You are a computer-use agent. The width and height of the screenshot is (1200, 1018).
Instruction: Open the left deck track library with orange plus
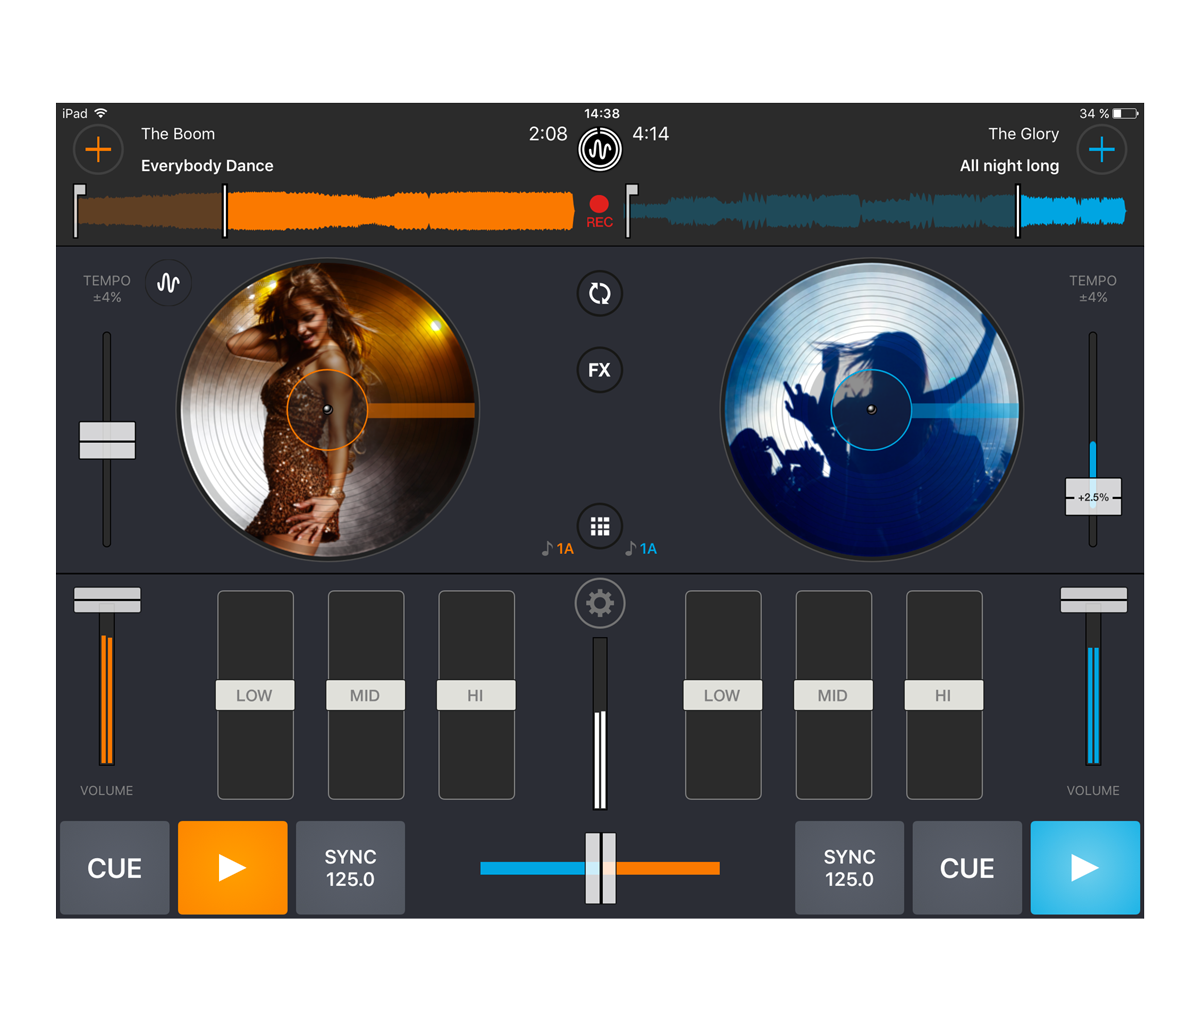click(x=98, y=148)
